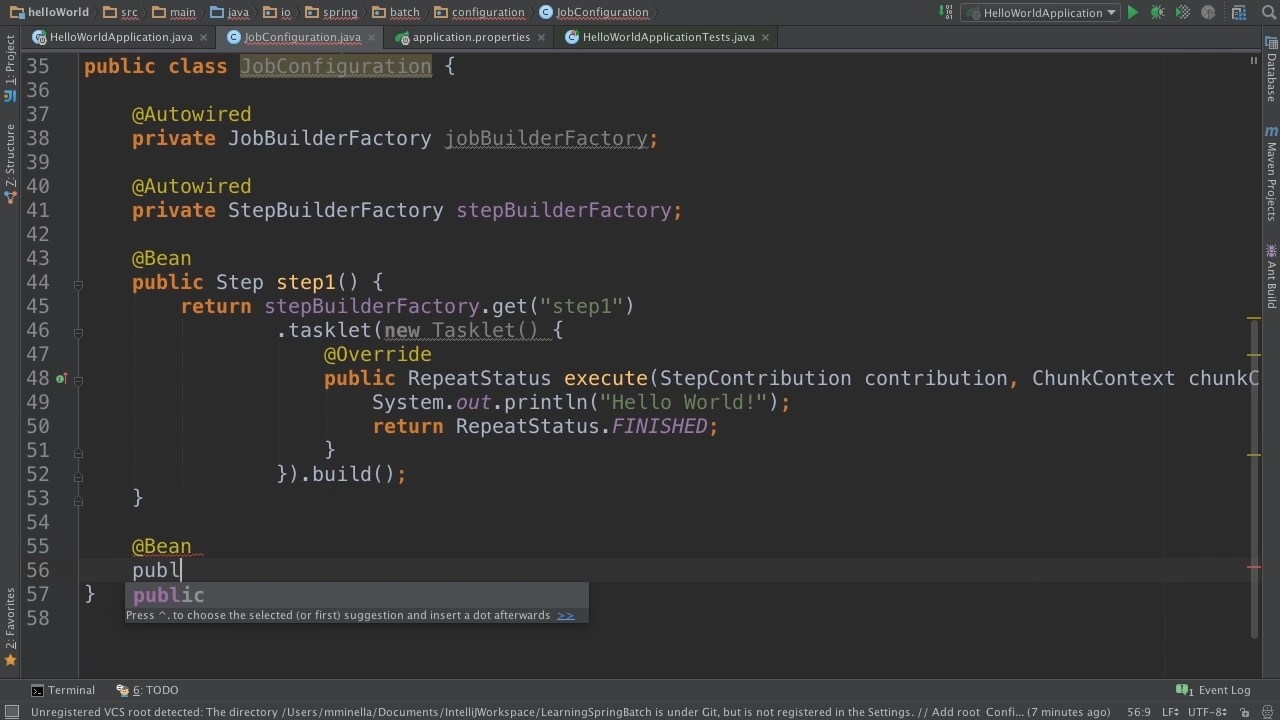
Task: Open Search Everywhere magnifier icon
Action: [1267, 12]
